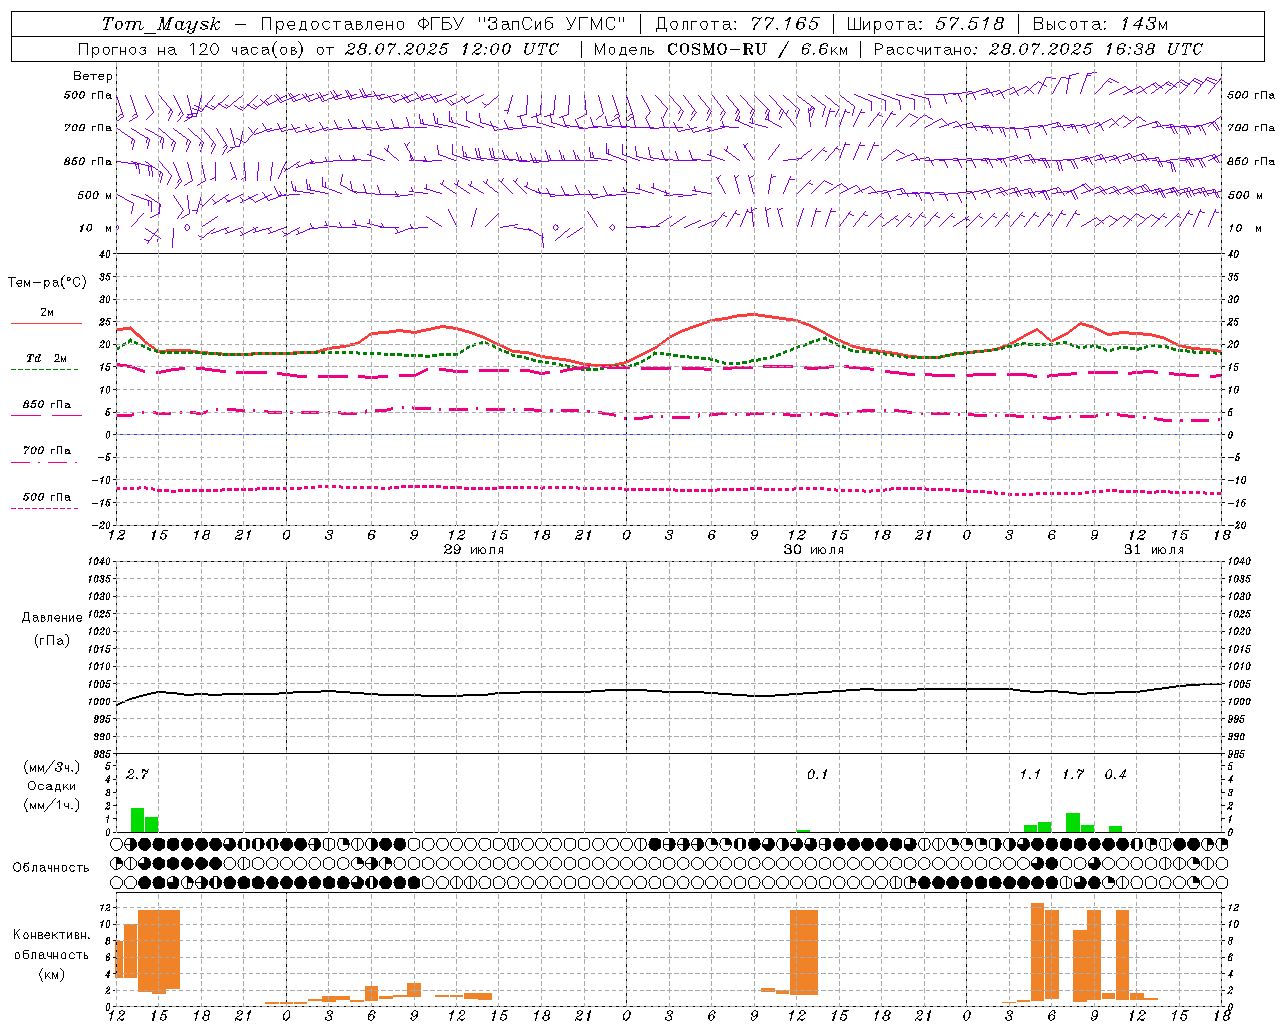Click the Прогноз на 120 часа(ов) text
Screen dimensions: 1280x1024
(x=192, y=49)
